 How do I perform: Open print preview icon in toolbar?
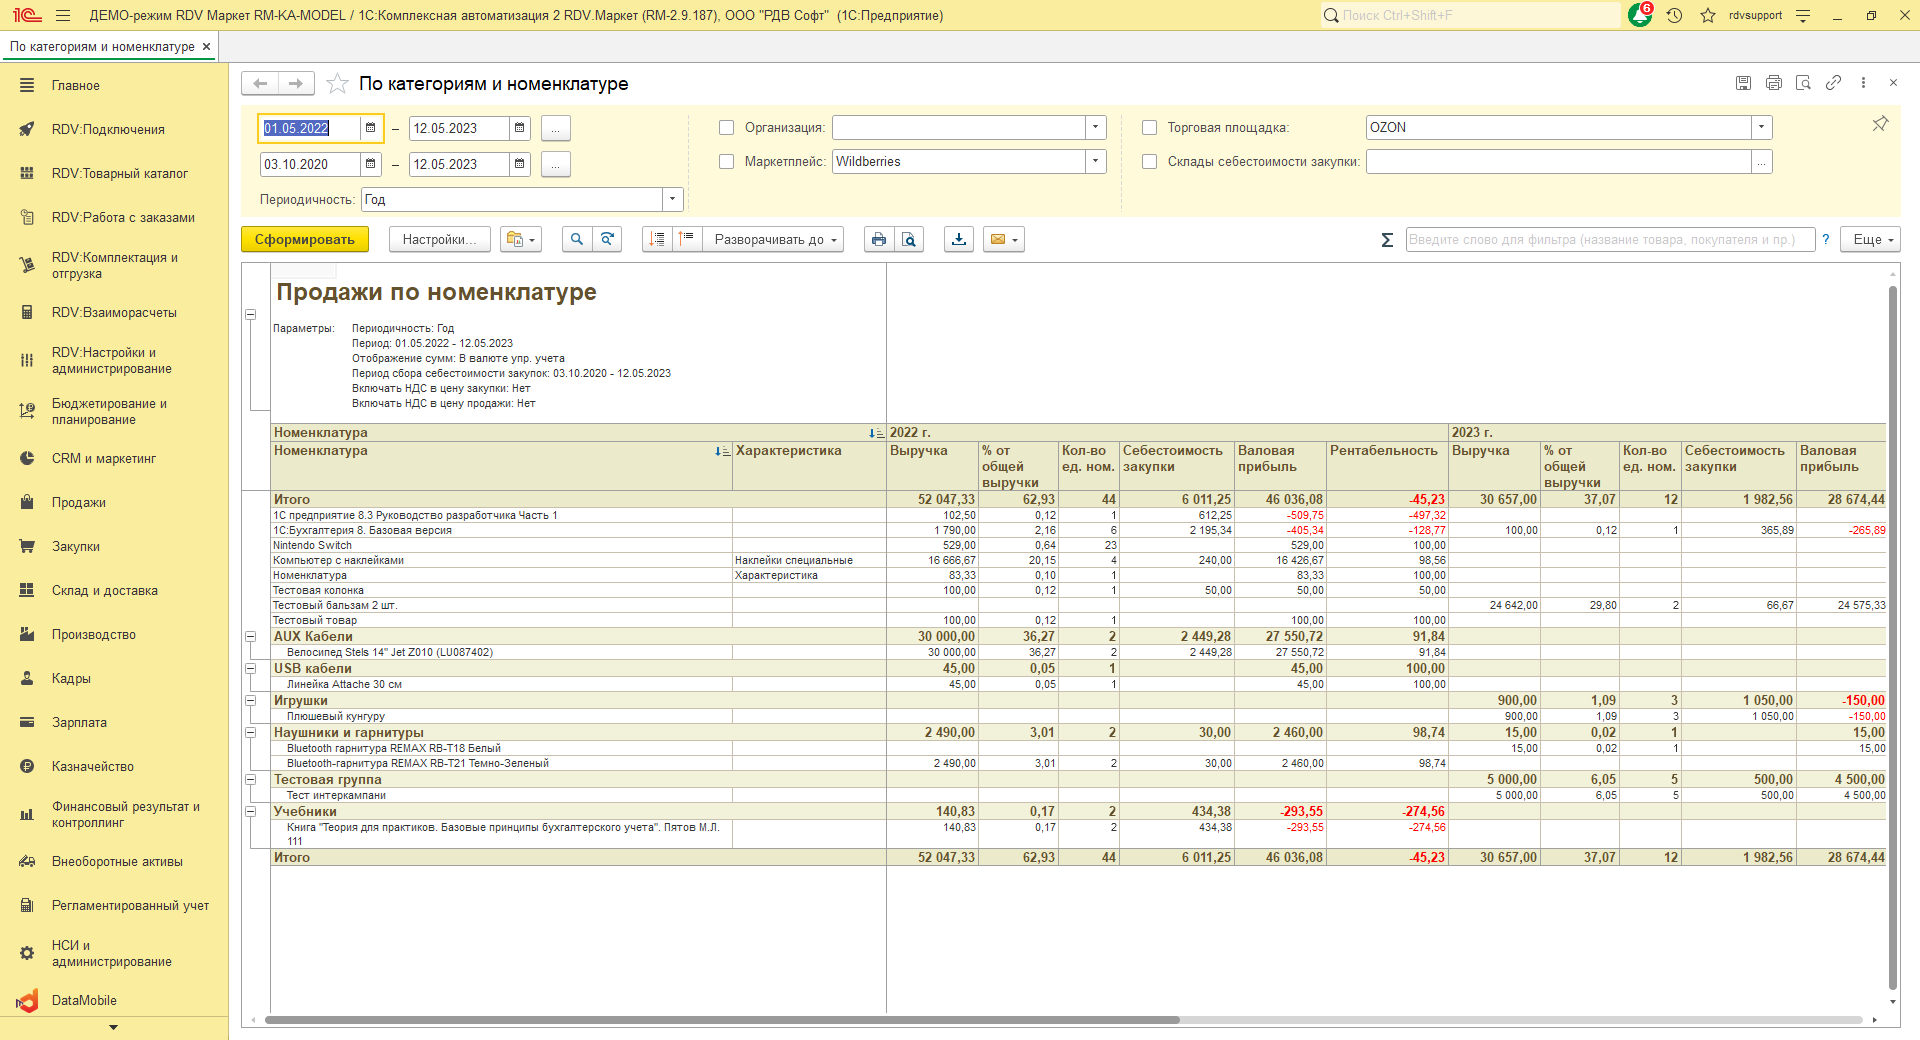pyautogui.click(x=908, y=239)
